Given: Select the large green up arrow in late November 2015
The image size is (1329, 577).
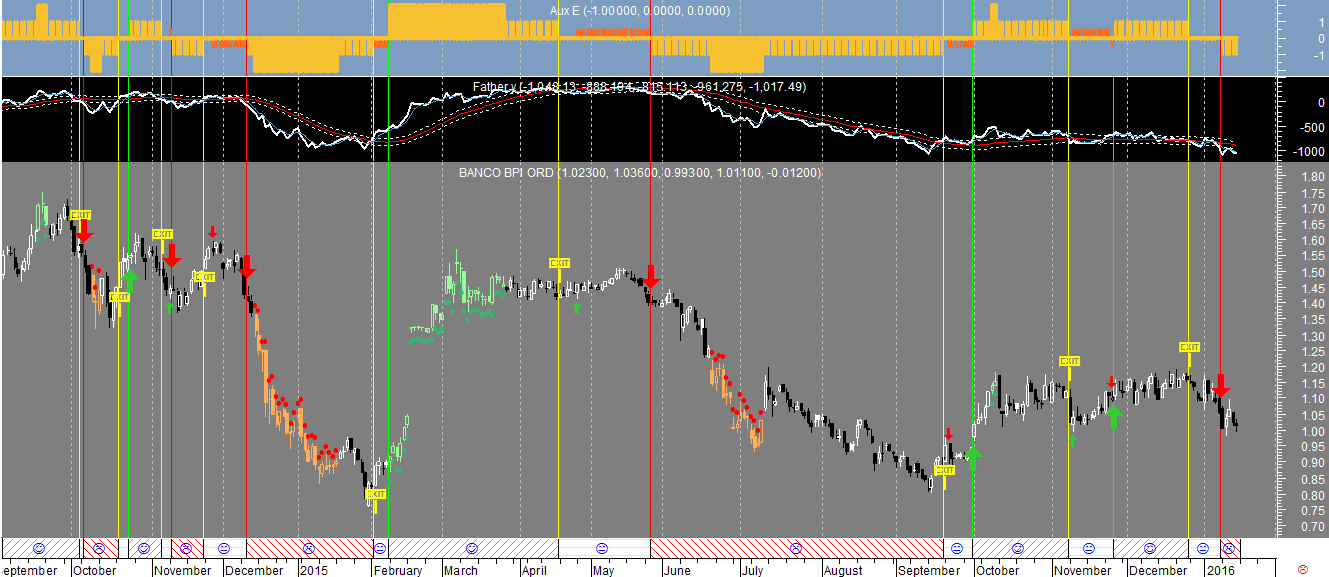Looking at the screenshot, I should tap(1113, 416).
